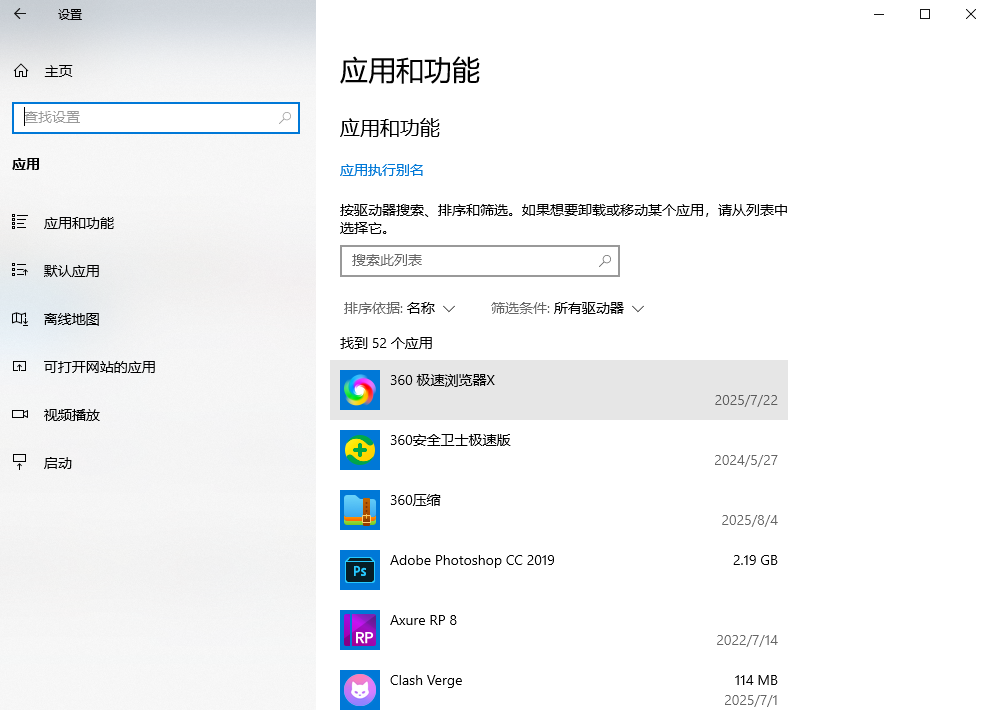Select the Adobe Photoshop CC 2019 icon
Image resolution: width=990 pixels, height=710 pixels.
click(x=359, y=570)
